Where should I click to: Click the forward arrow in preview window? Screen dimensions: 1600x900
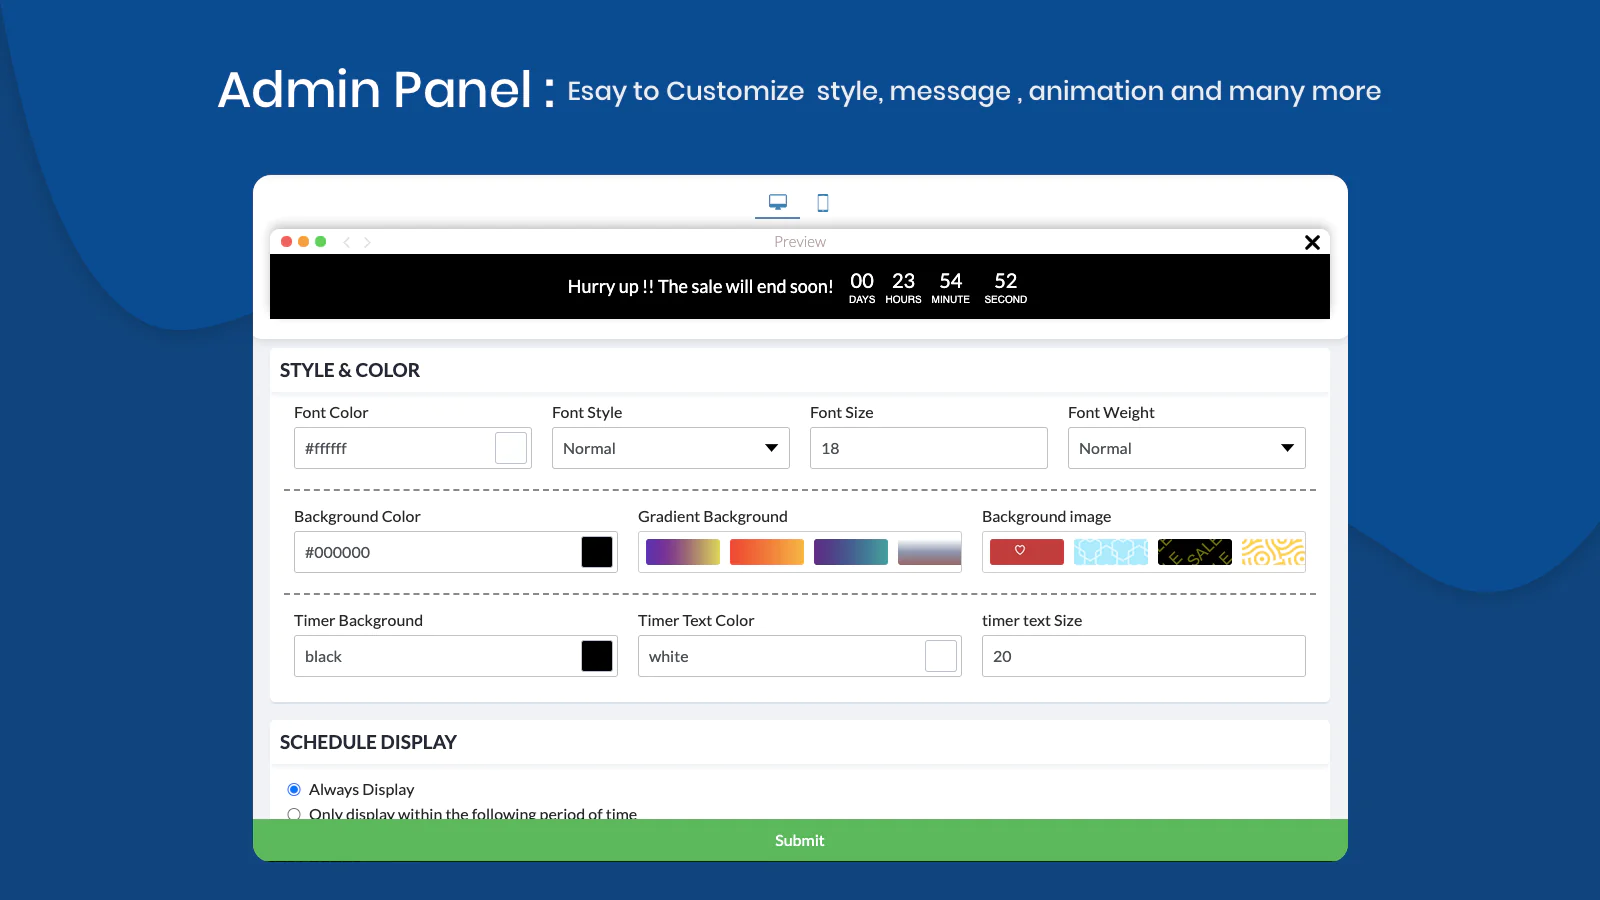coord(367,242)
